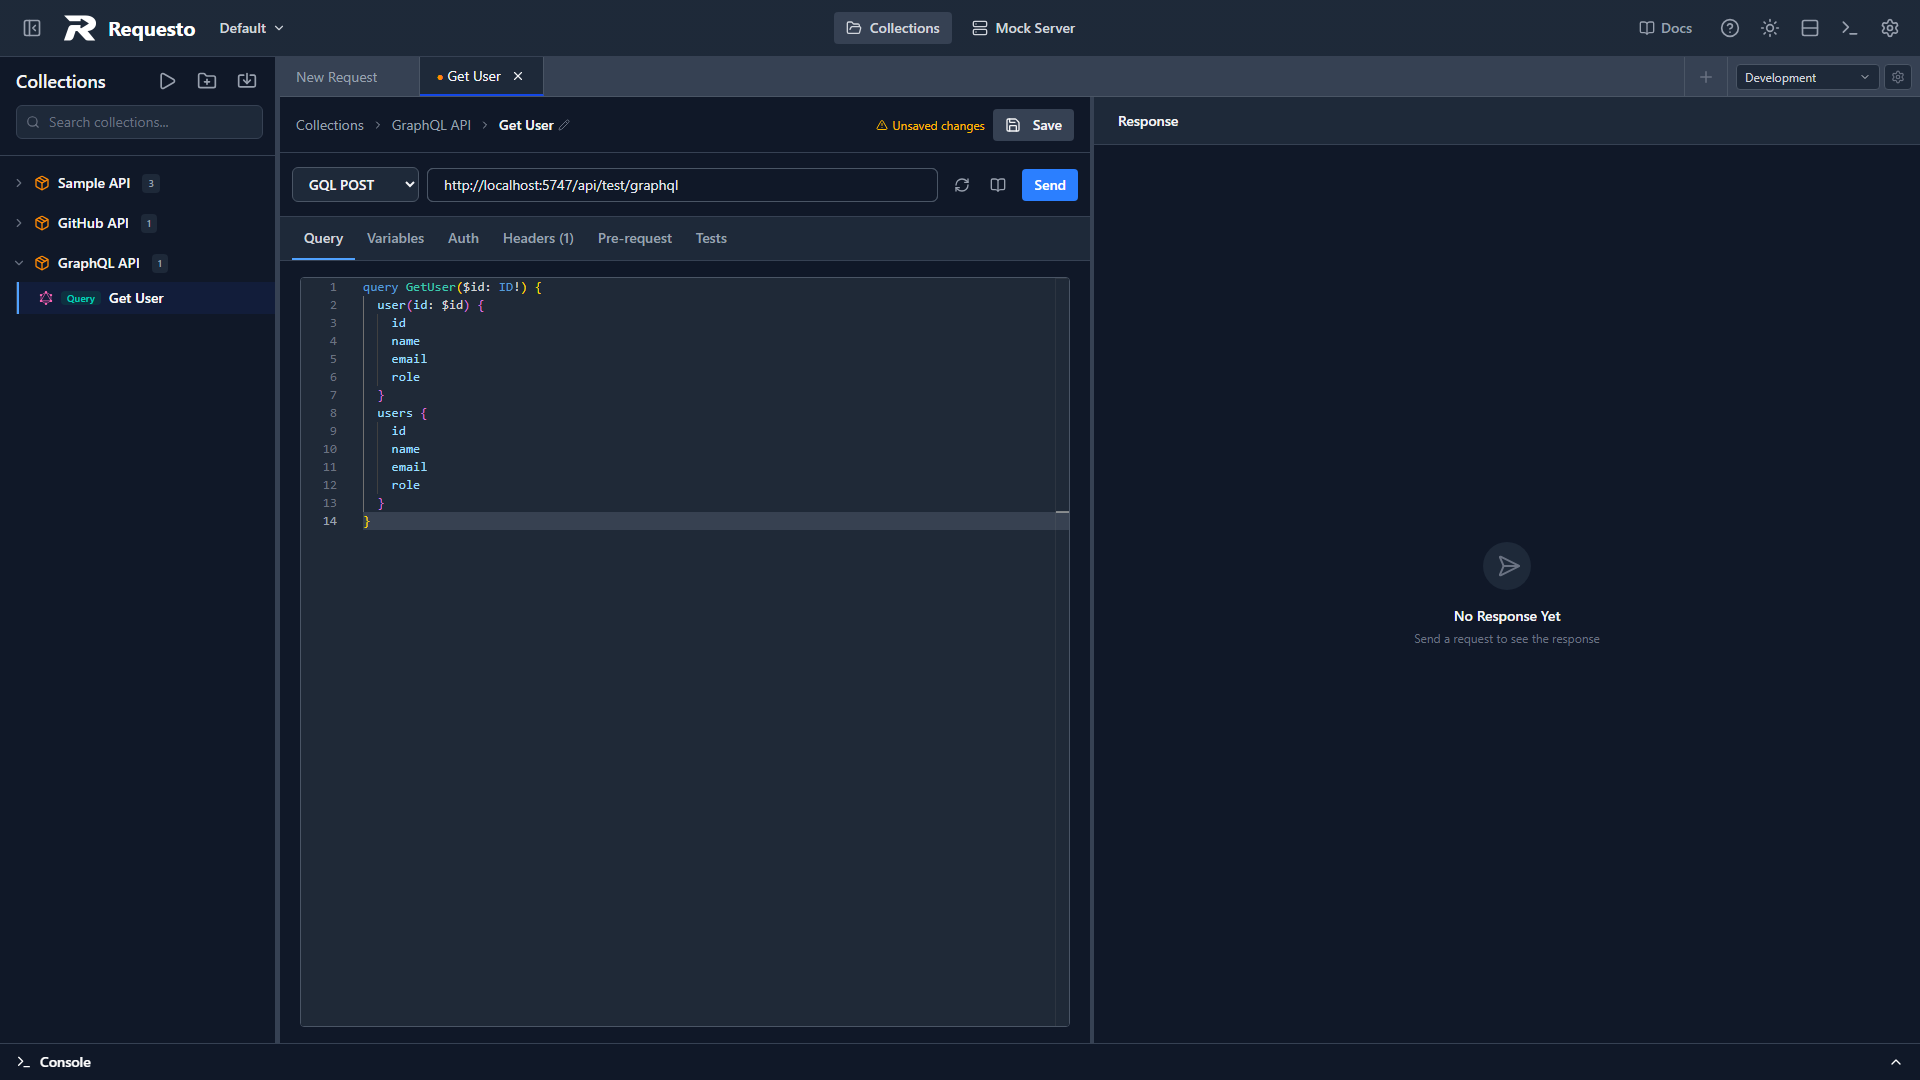Screen dimensions: 1920x1080
Task: Focus the Search collections field
Action: point(139,122)
